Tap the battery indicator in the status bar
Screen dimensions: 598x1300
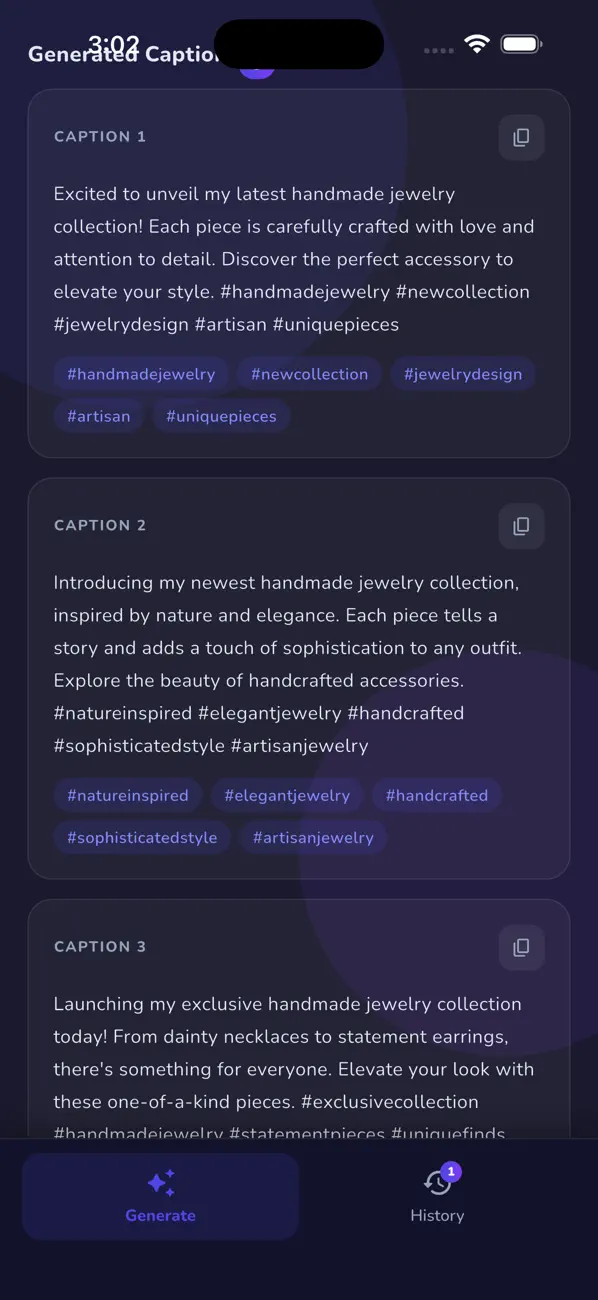(520, 44)
